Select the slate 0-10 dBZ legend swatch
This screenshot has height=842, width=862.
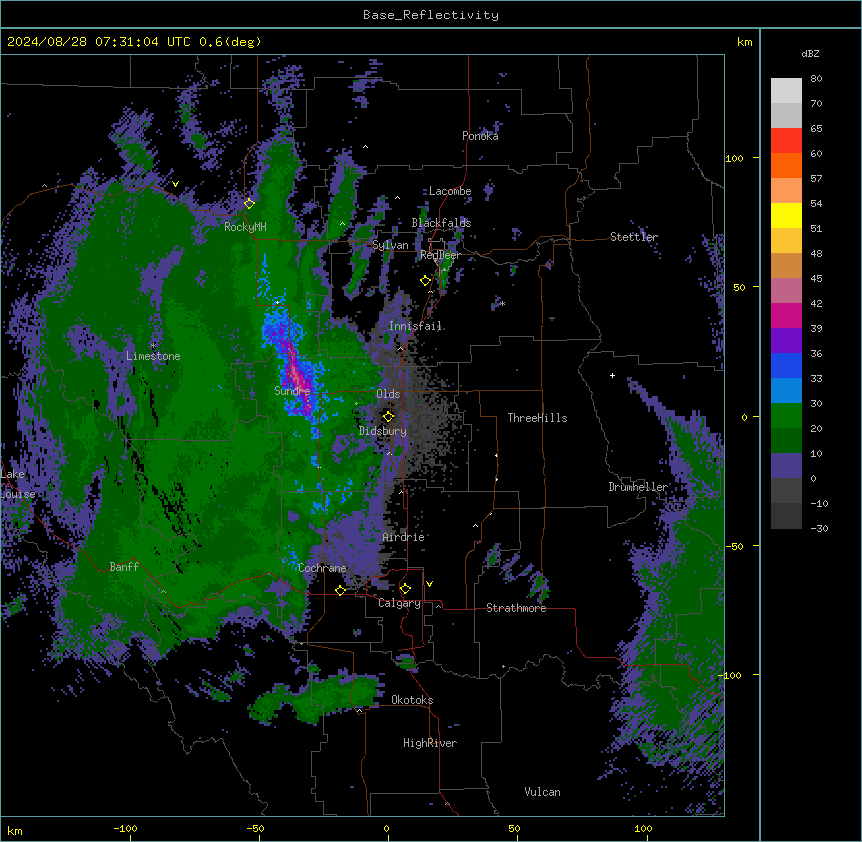tap(786, 466)
